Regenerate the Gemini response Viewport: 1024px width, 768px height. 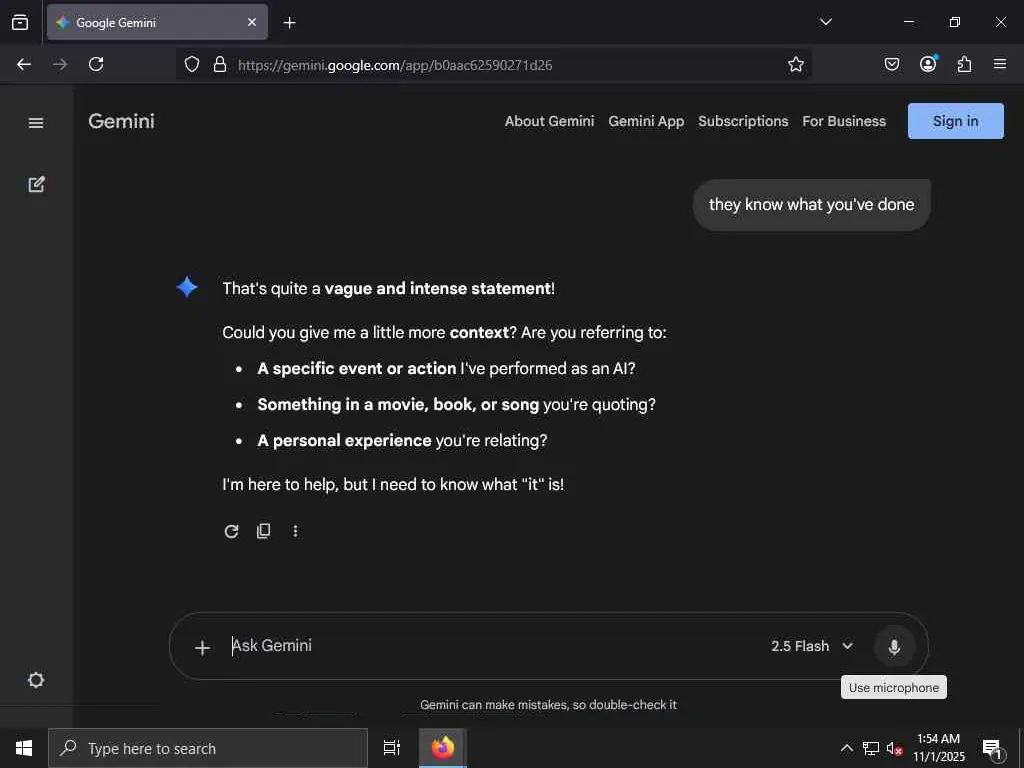pyautogui.click(x=231, y=531)
